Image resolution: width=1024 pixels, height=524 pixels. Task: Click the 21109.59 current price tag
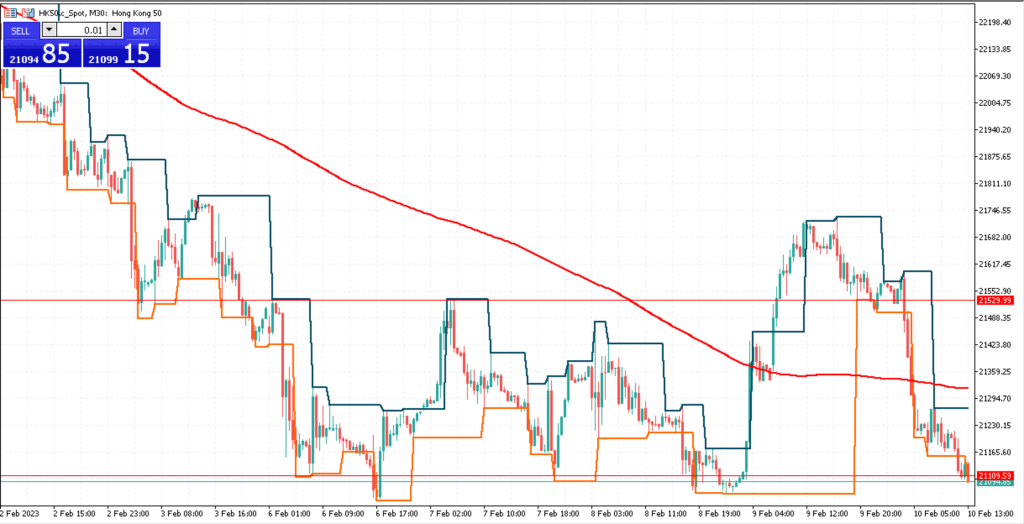[x=995, y=475]
